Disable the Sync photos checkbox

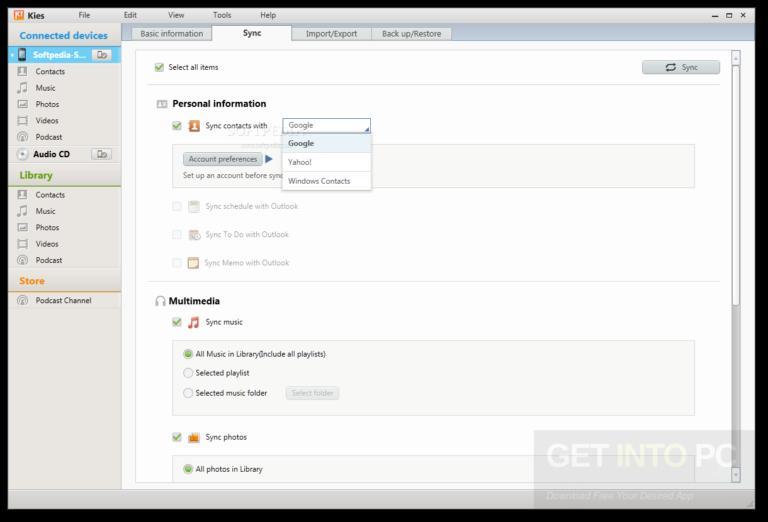coord(177,437)
